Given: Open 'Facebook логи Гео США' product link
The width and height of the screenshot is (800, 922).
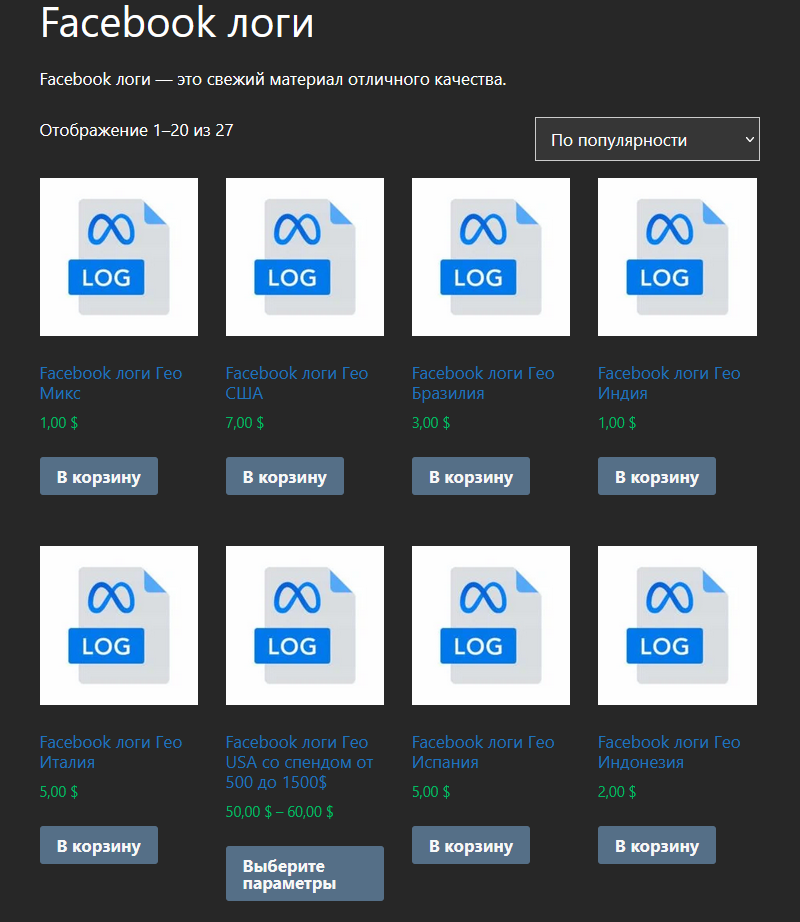Looking at the screenshot, I should [x=297, y=383].
